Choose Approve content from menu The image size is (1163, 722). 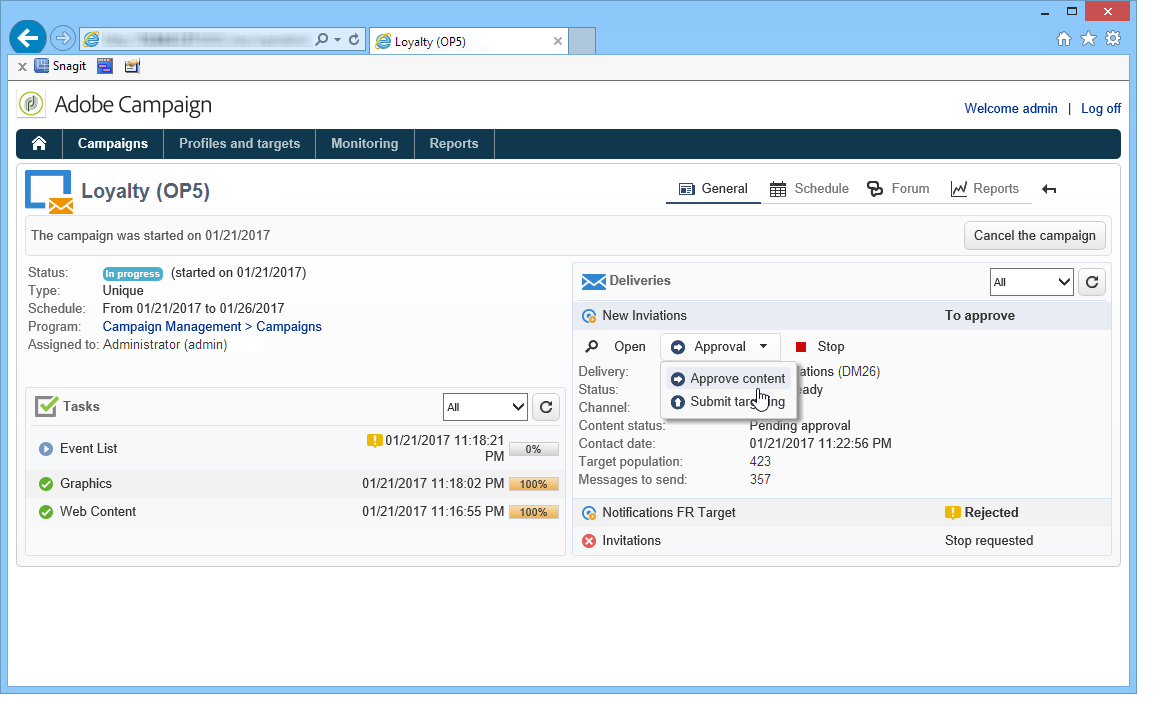click(728, 378)
